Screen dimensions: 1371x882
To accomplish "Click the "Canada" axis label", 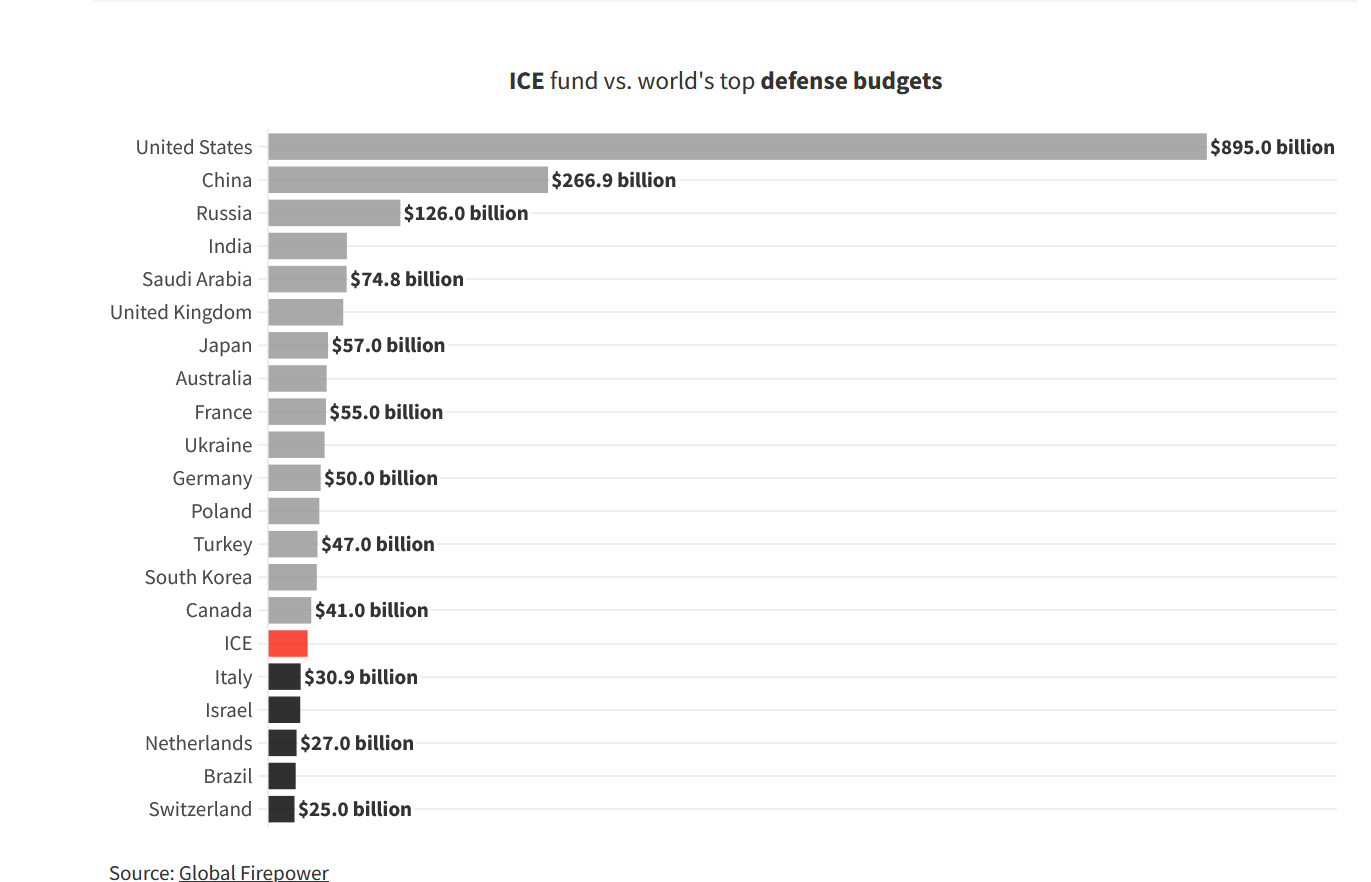I will (x=219, y=610).
